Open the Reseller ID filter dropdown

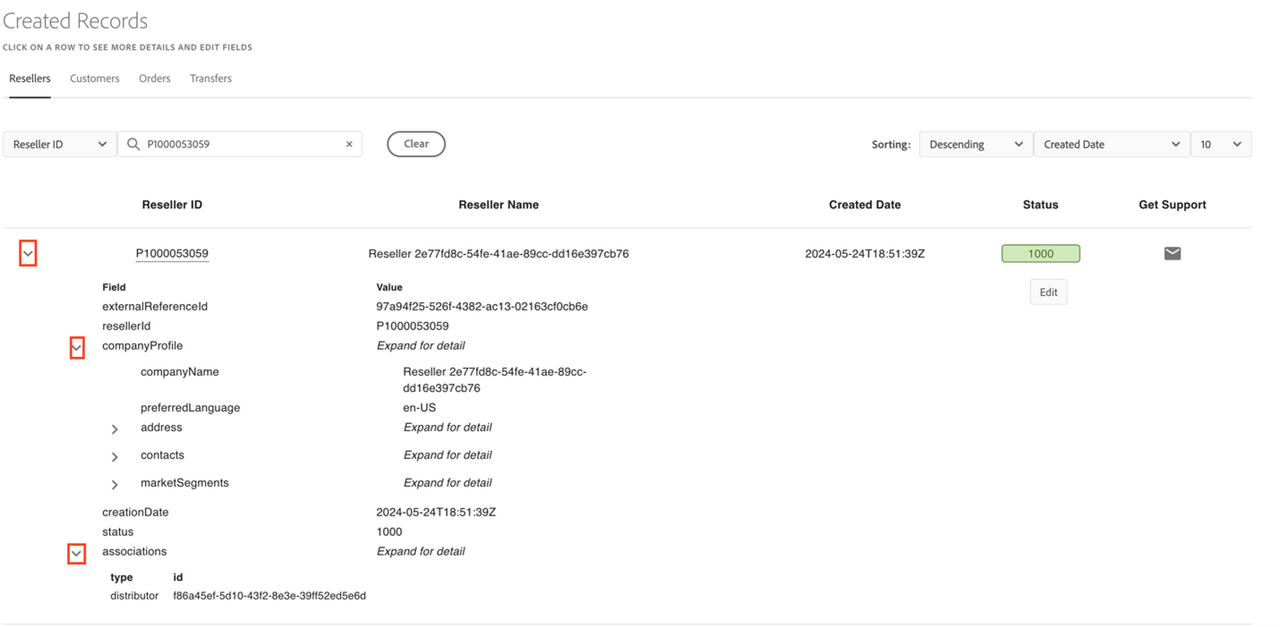59,144
